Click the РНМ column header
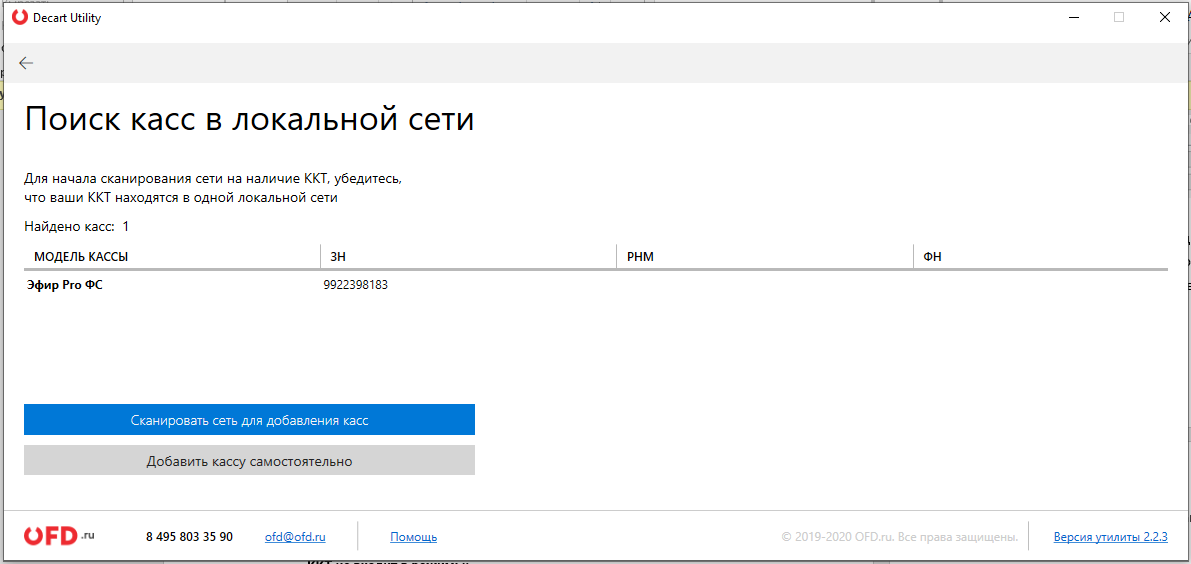The width and height of the screenshot is (1191, 564). (764, 257)
